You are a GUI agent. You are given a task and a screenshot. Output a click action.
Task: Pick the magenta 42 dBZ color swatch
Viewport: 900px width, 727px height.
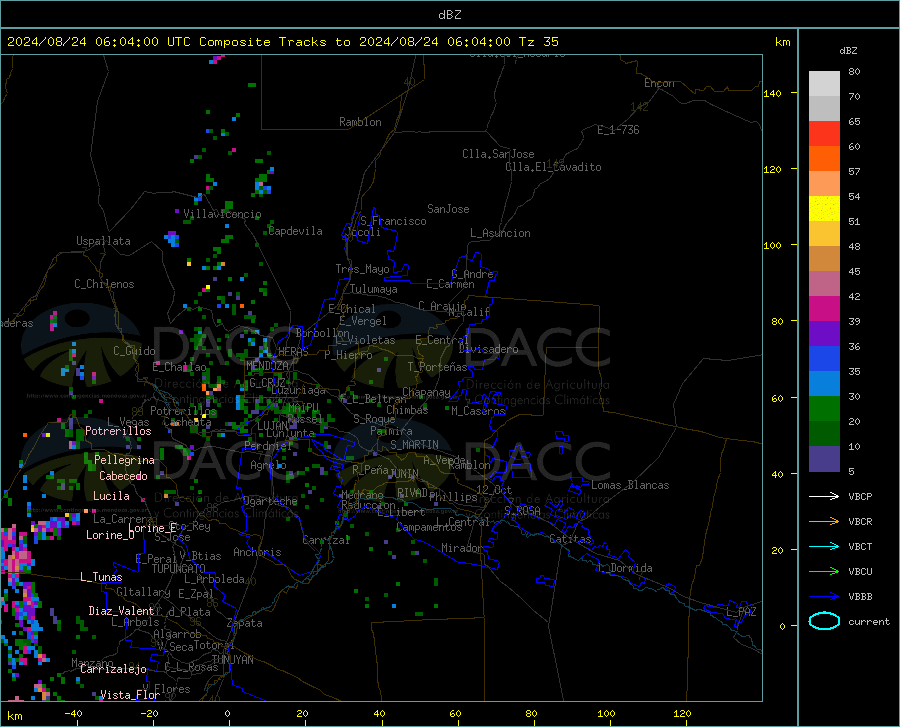click(x=824, y=309)
